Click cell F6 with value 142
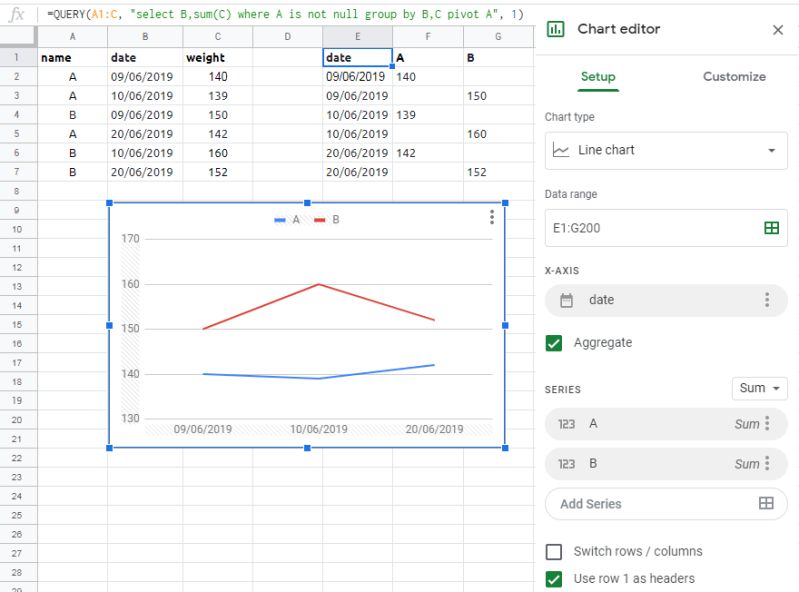The width and height of the screenshot is (799, 592). (428, 153)
